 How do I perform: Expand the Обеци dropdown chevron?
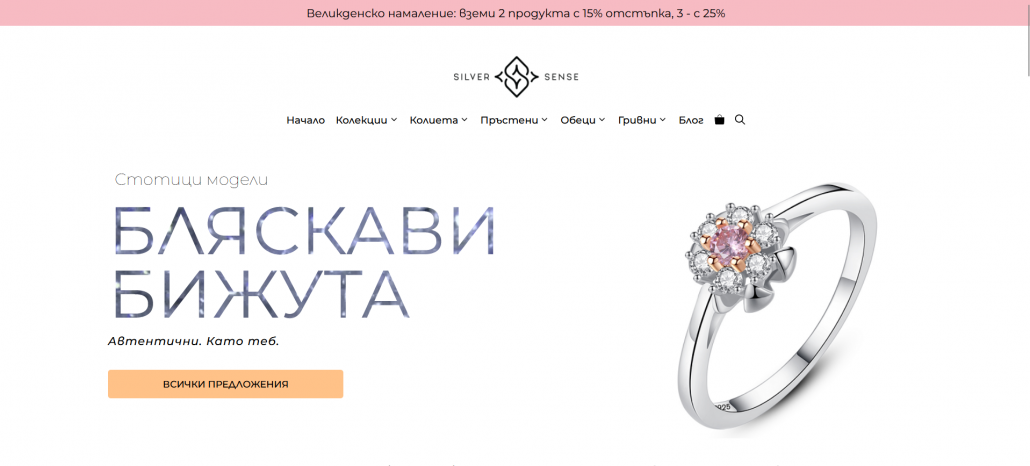click(x=602, y=120)
